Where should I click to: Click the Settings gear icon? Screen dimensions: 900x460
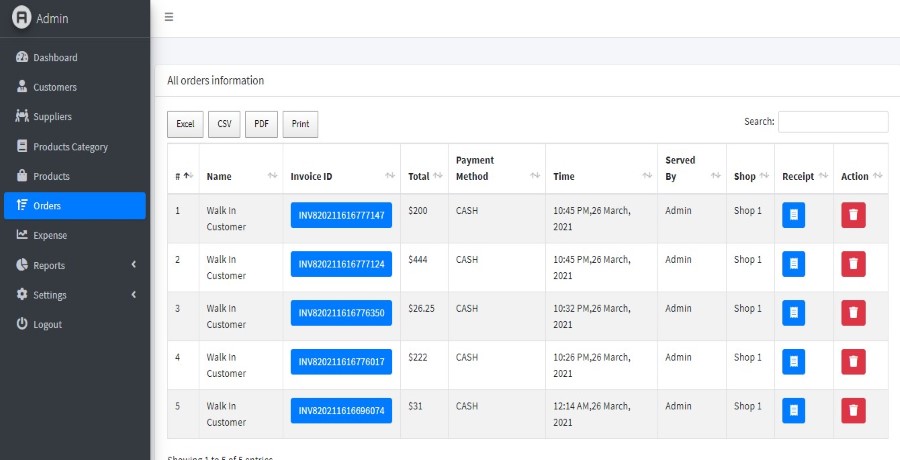tap(22, 294)
